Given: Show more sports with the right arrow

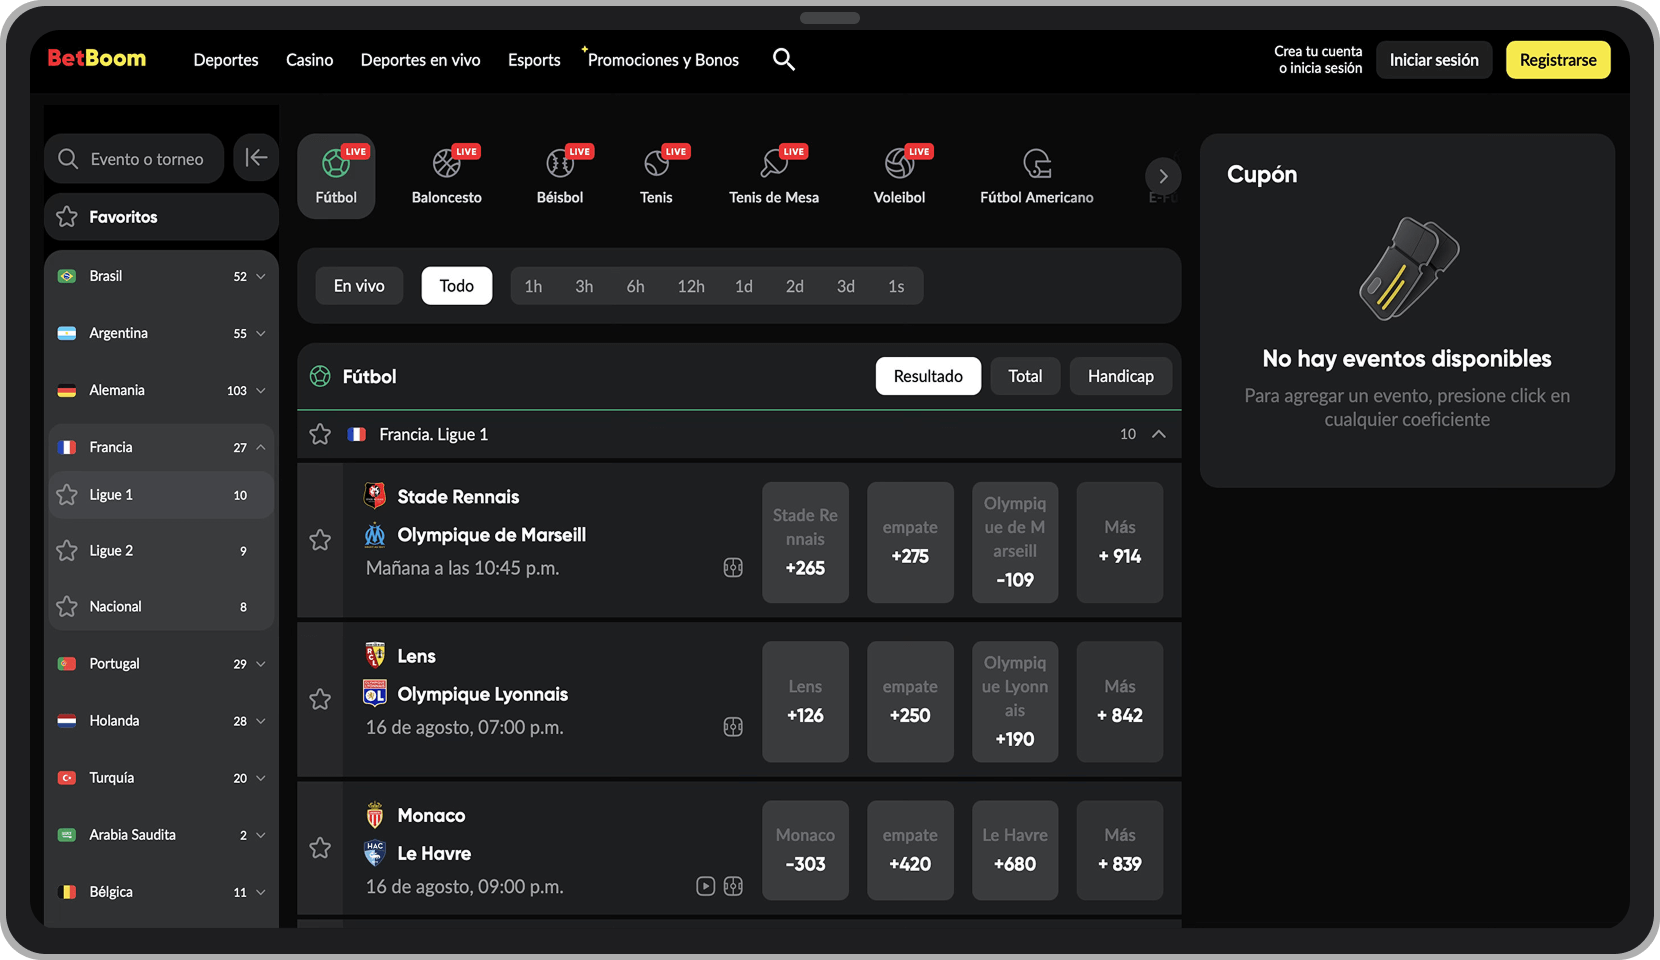Looking at the screenshot, I should coord(1163,176).
